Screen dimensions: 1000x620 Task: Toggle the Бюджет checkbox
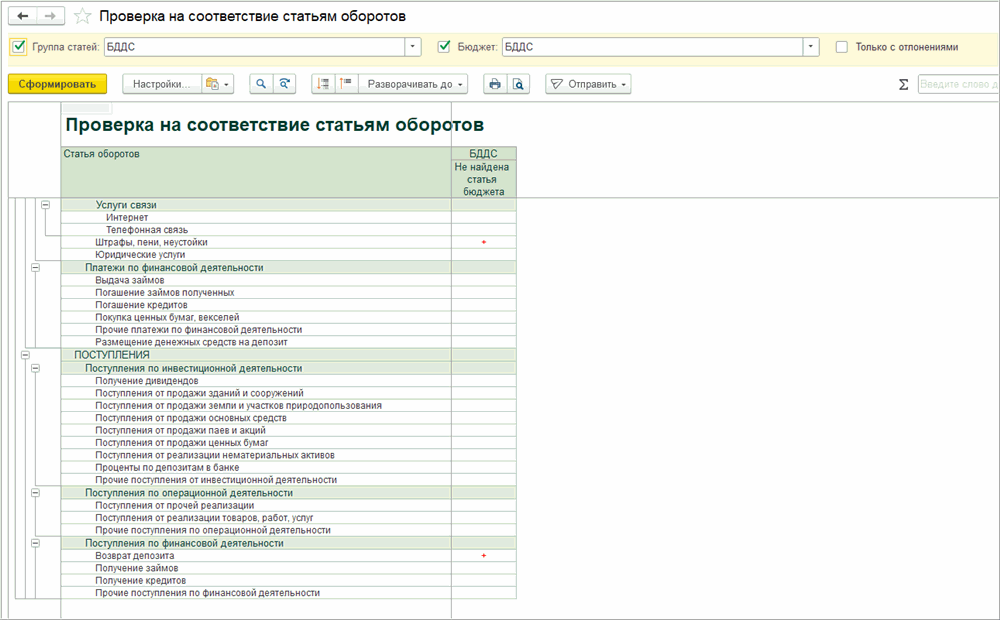445,47
